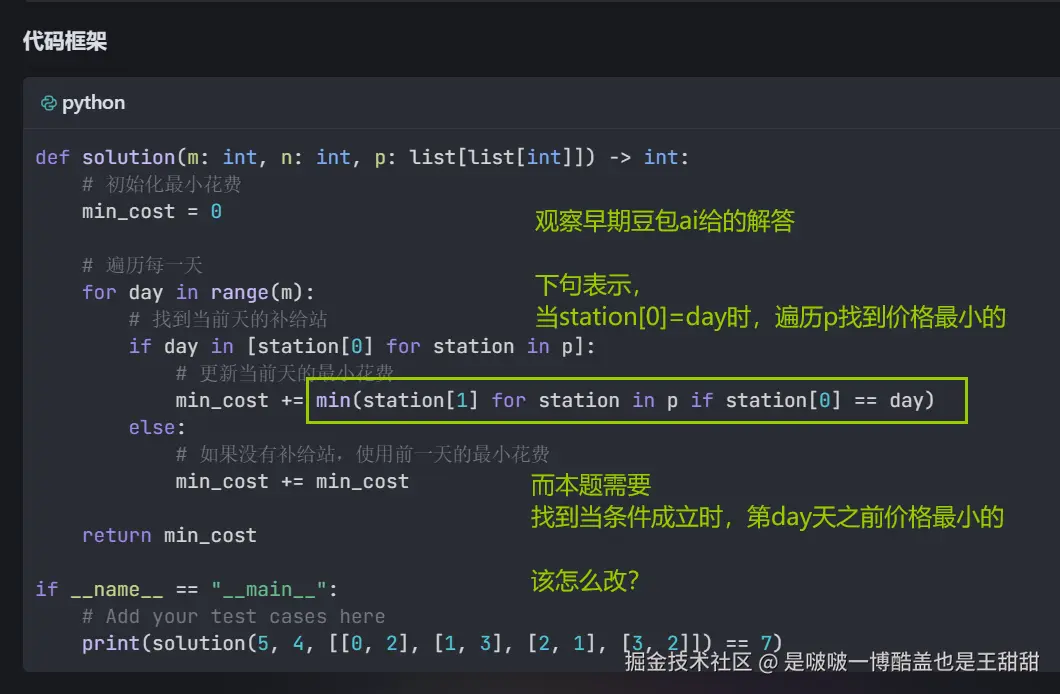This screenshot has width=1060, height=694.
Task: Click the else: keyword line
Action: click(157, 428)
